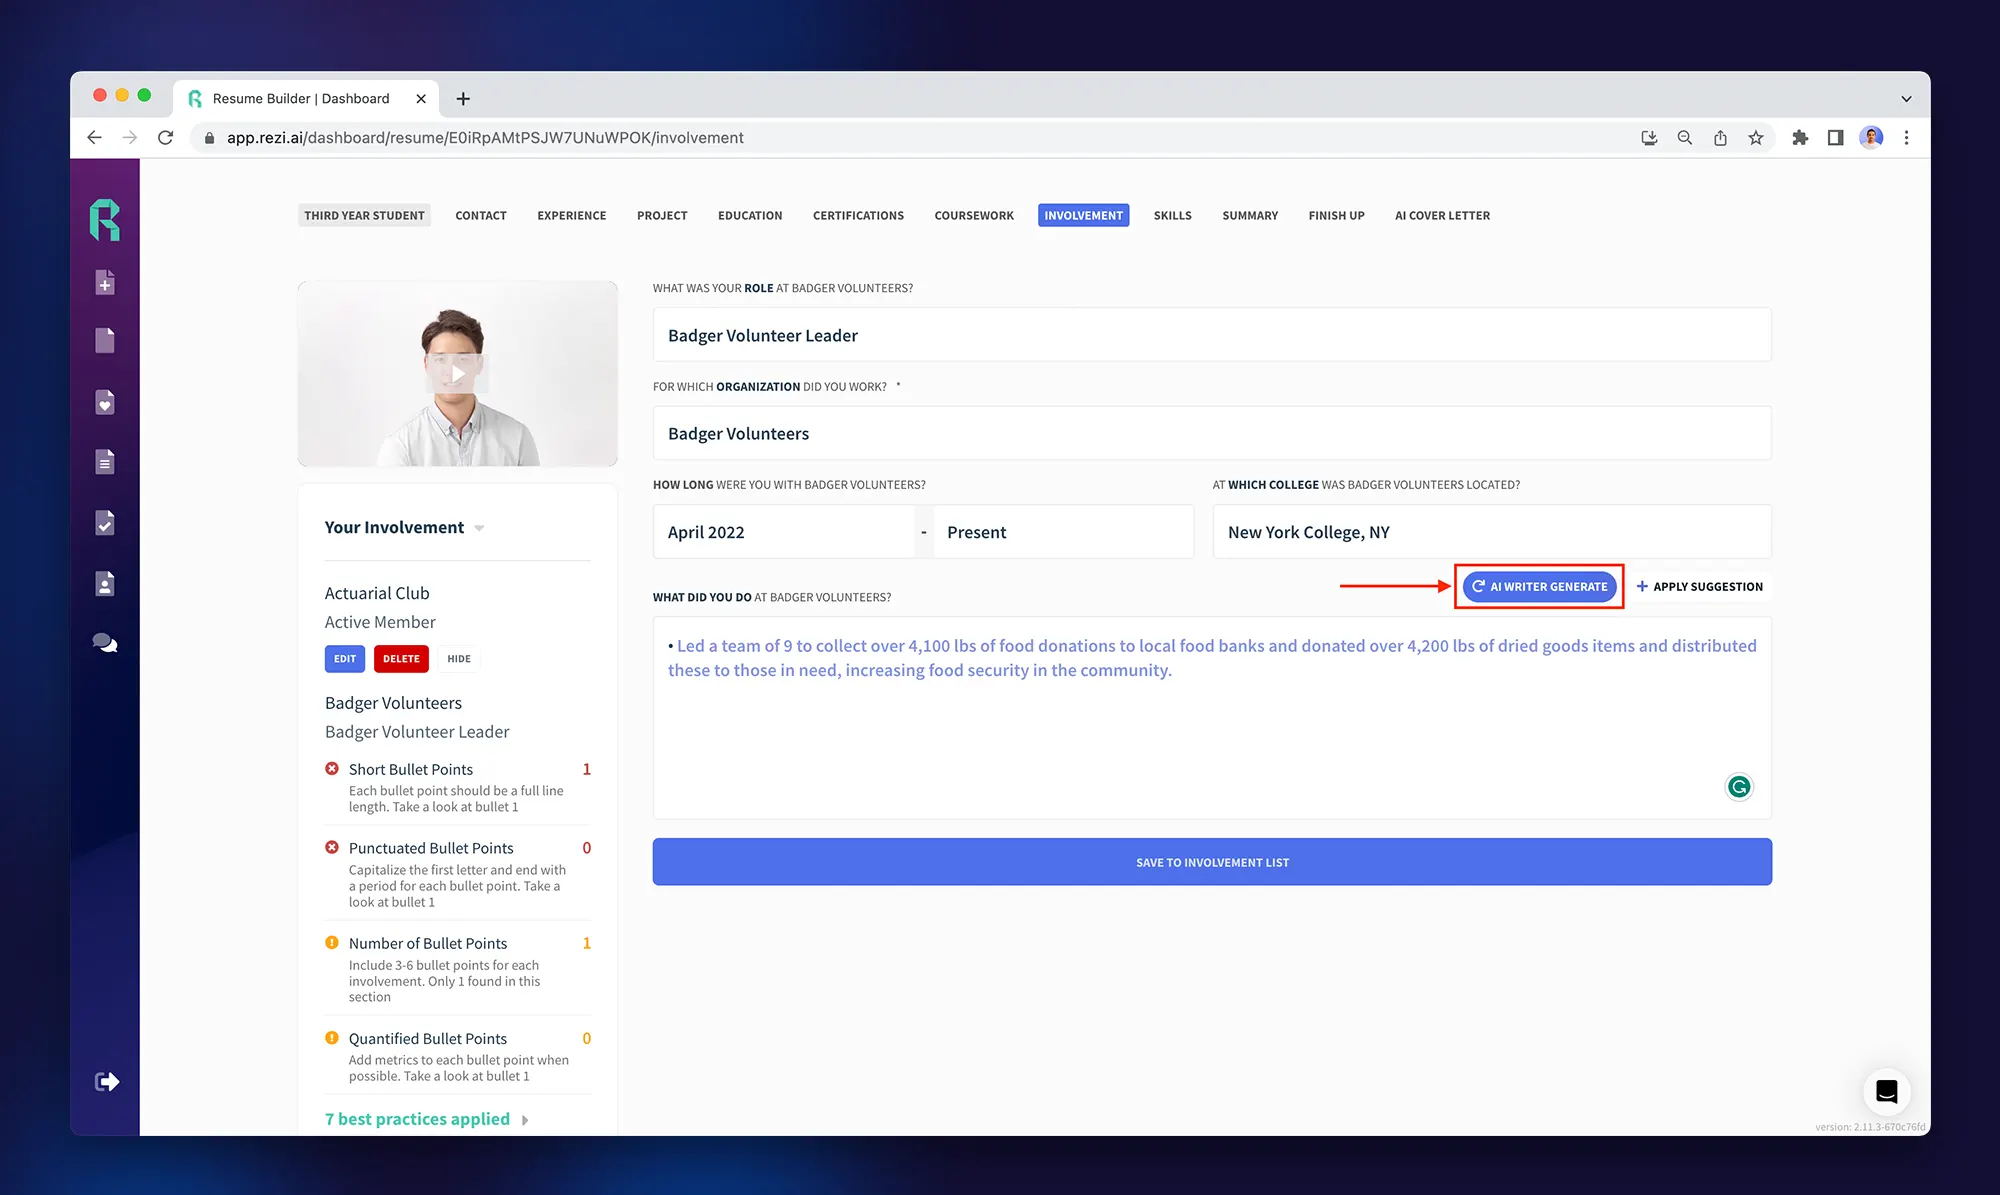Open the document with heart icon in sidebar
This screenshot has height=1195, width=2000.
(x=105, y=402)
